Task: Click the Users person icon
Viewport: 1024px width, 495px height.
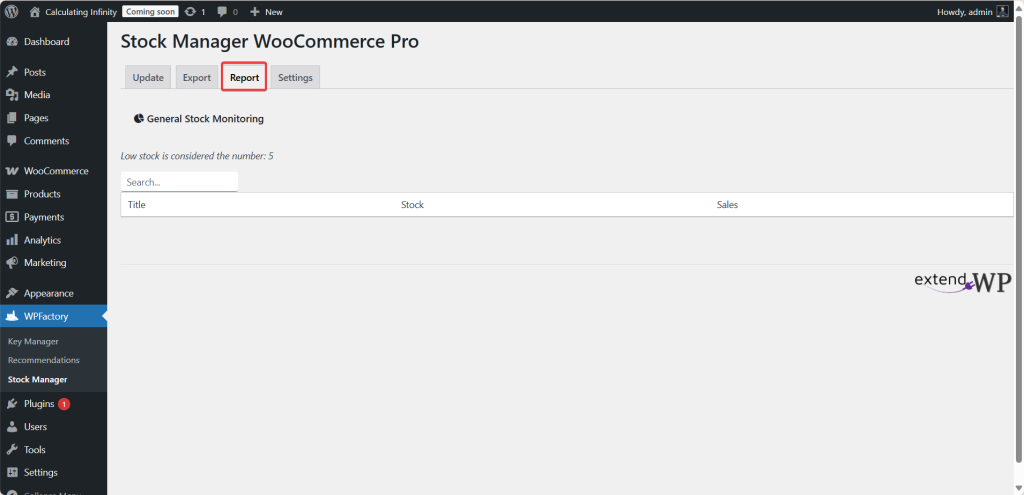Action: [x=12, y=426]
